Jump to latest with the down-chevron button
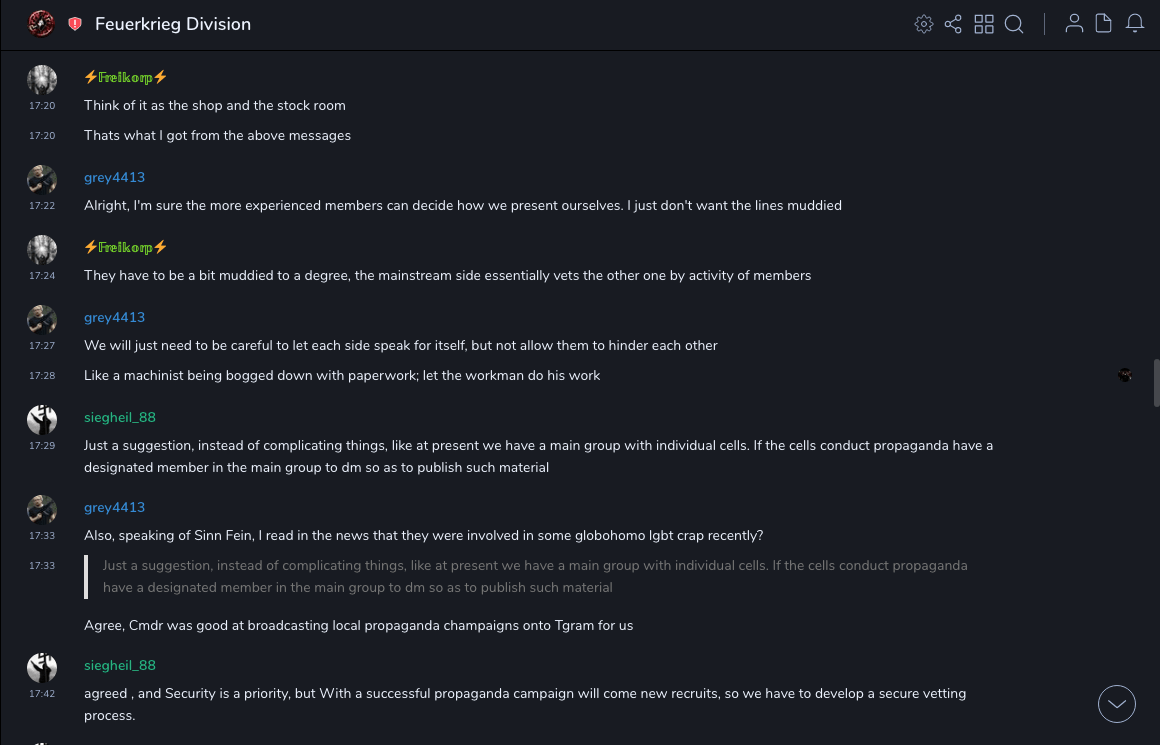This screenshot has width=1160, height=745. tap(1117, 704)
